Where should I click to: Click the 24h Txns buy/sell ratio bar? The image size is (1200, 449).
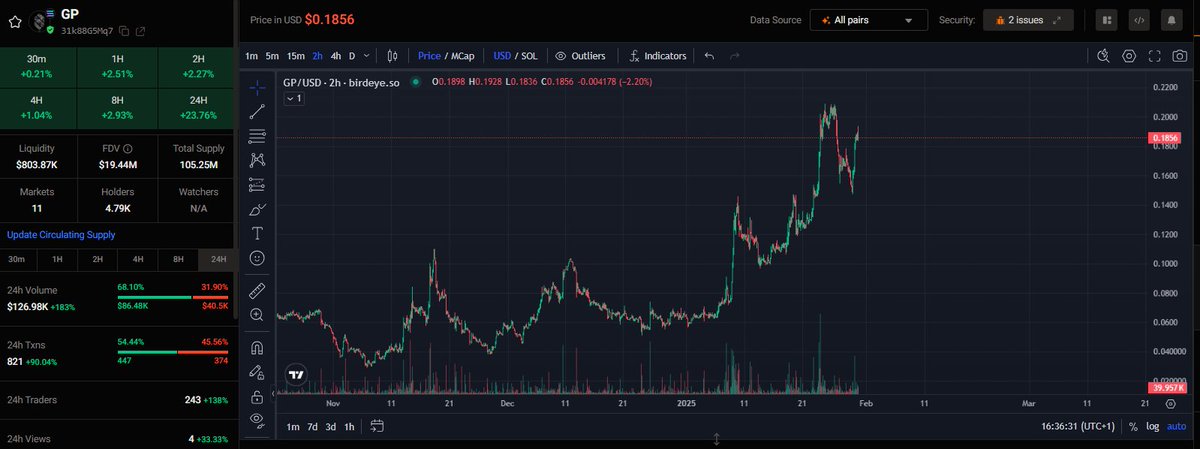pyautogui.click(x=173, y=351)
